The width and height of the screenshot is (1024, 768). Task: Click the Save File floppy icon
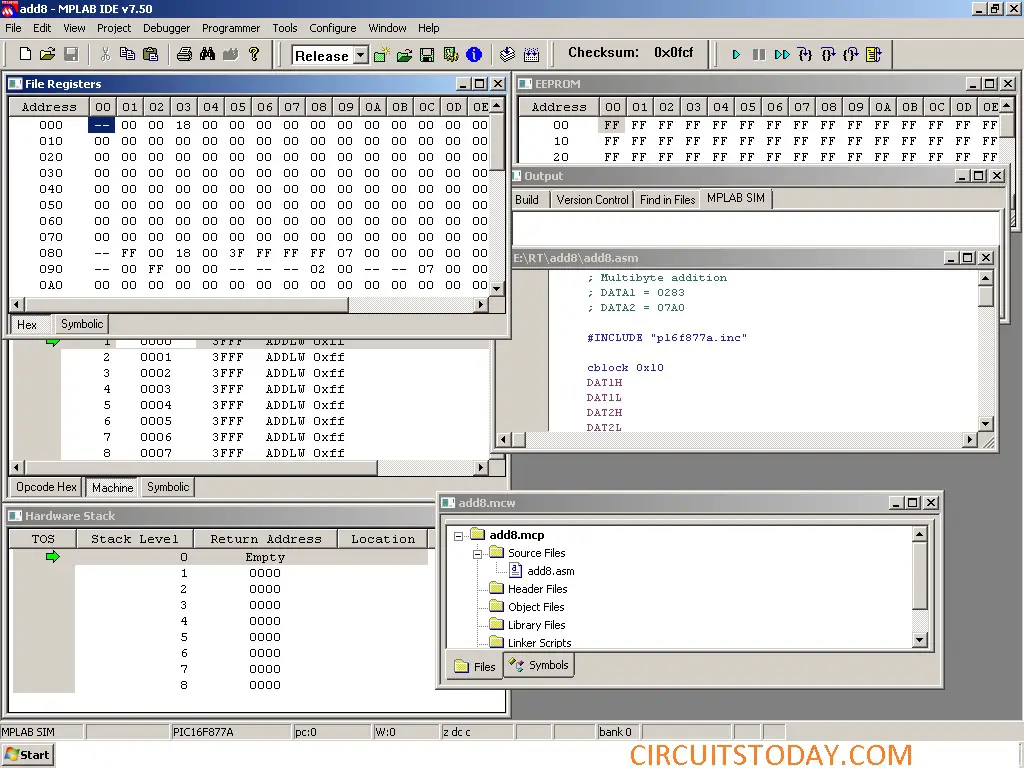pos(71,54)
